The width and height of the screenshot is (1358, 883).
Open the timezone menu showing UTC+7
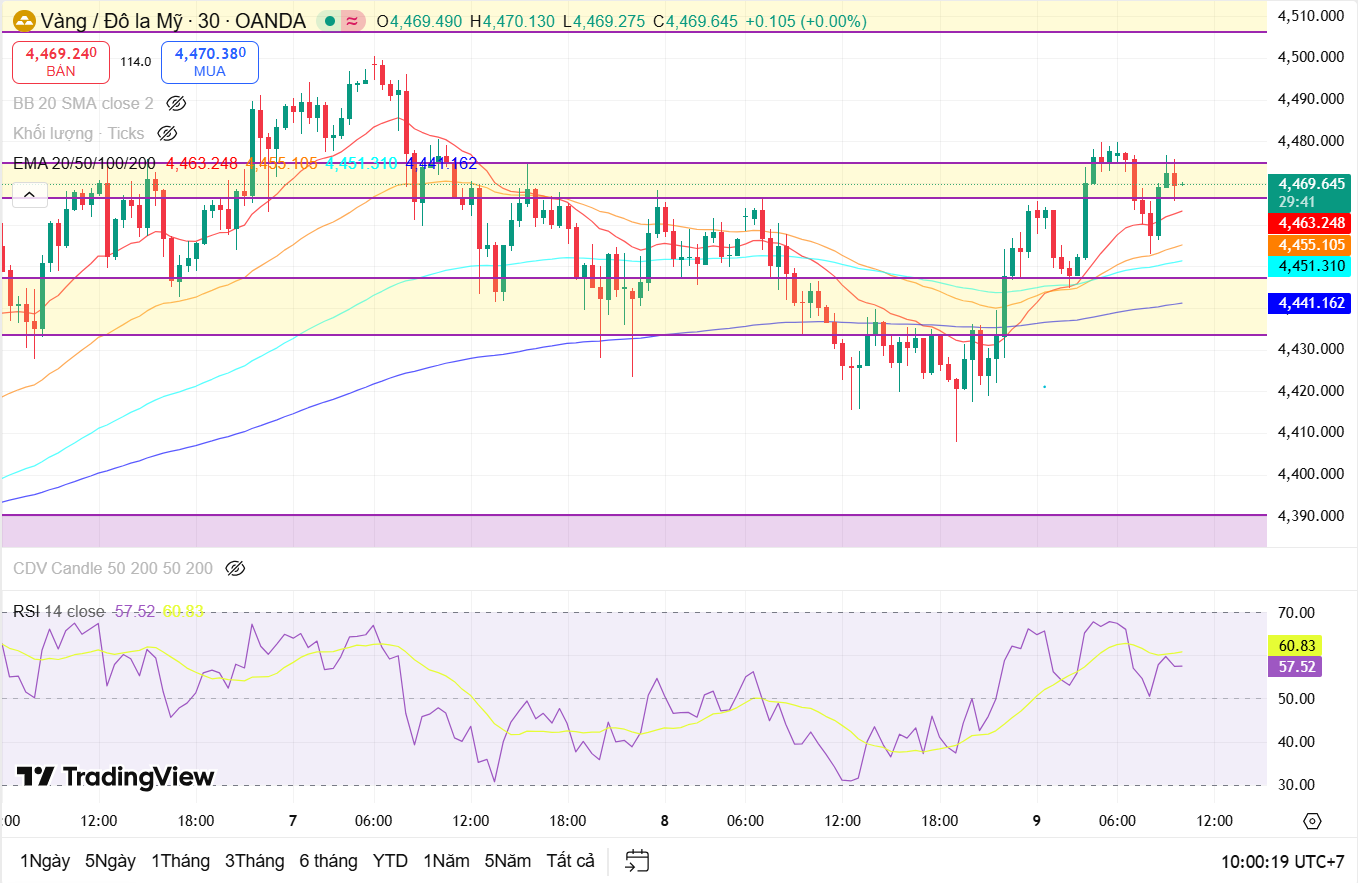(x=1282, y=861)
